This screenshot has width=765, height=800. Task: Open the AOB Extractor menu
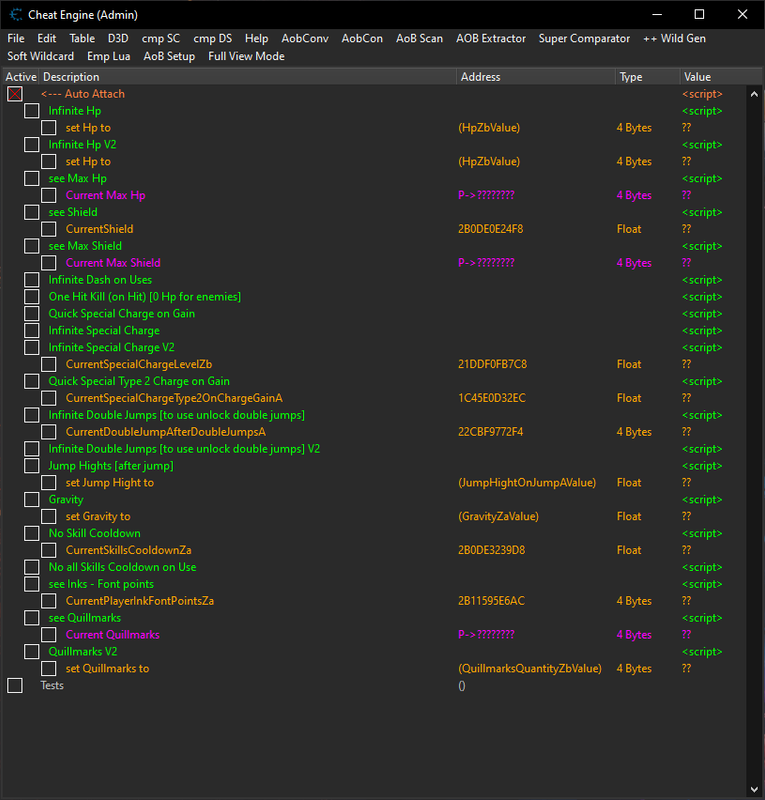pos(490,39)
